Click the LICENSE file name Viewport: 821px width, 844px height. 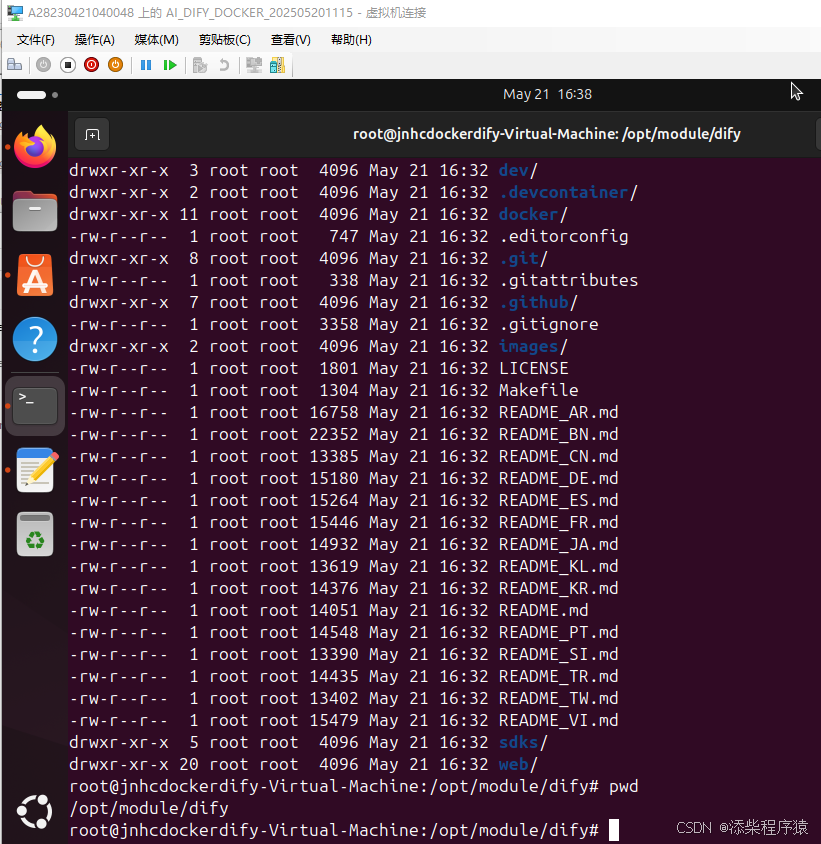[x=534, y=369]
